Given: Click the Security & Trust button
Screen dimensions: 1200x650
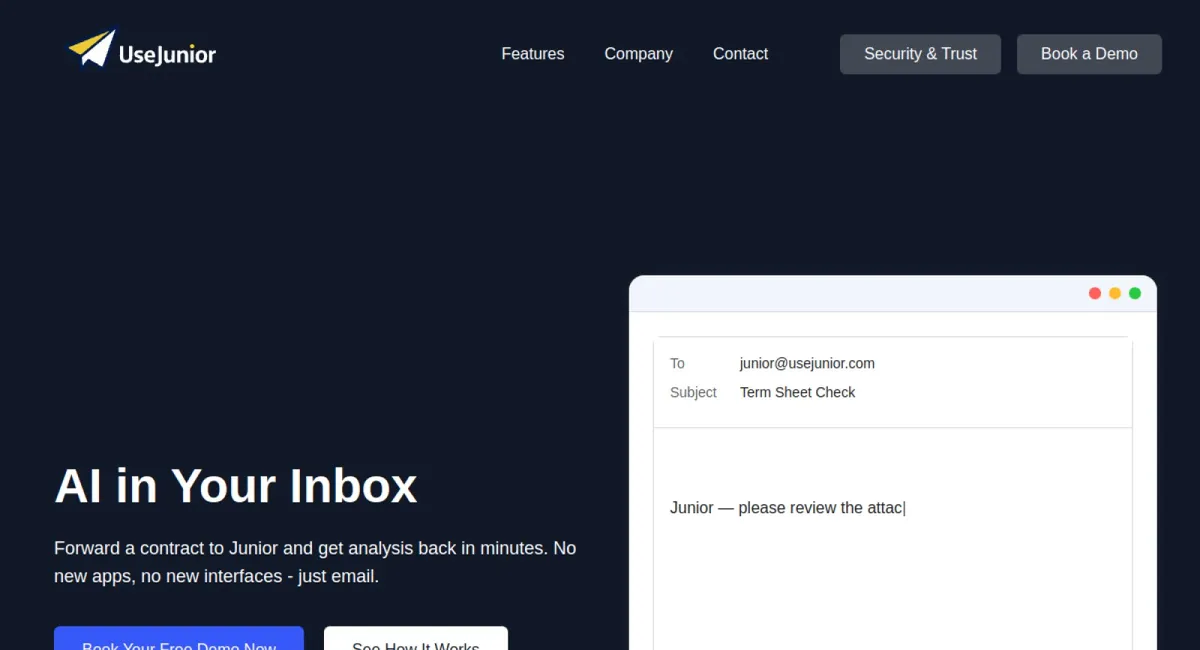Looking at the screenshot, I should [x=920, y=54].
